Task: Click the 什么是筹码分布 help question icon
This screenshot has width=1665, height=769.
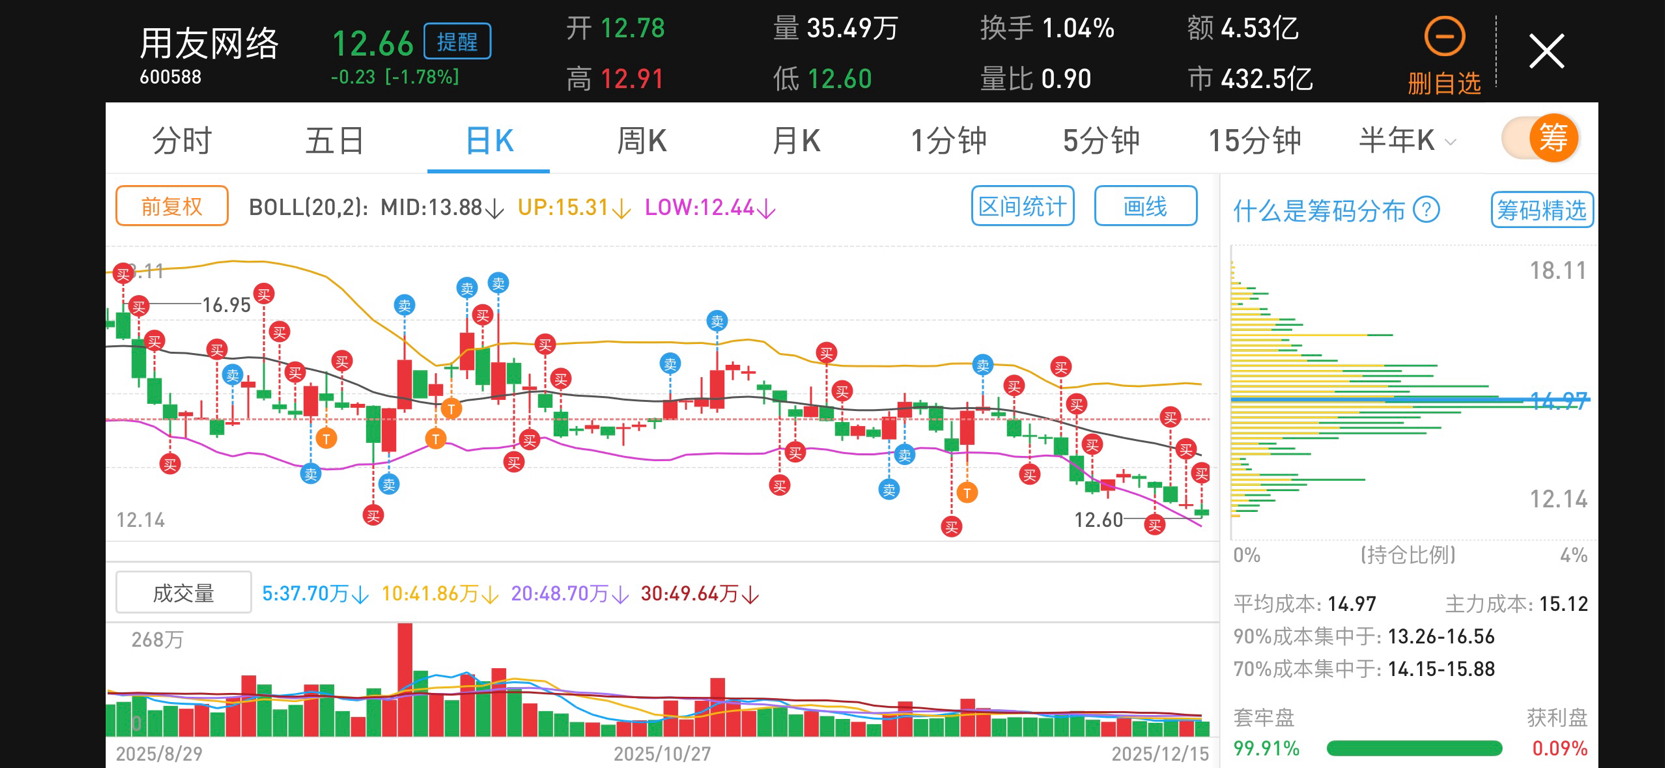Action: pyautogui.click(x=1428, y=210)
